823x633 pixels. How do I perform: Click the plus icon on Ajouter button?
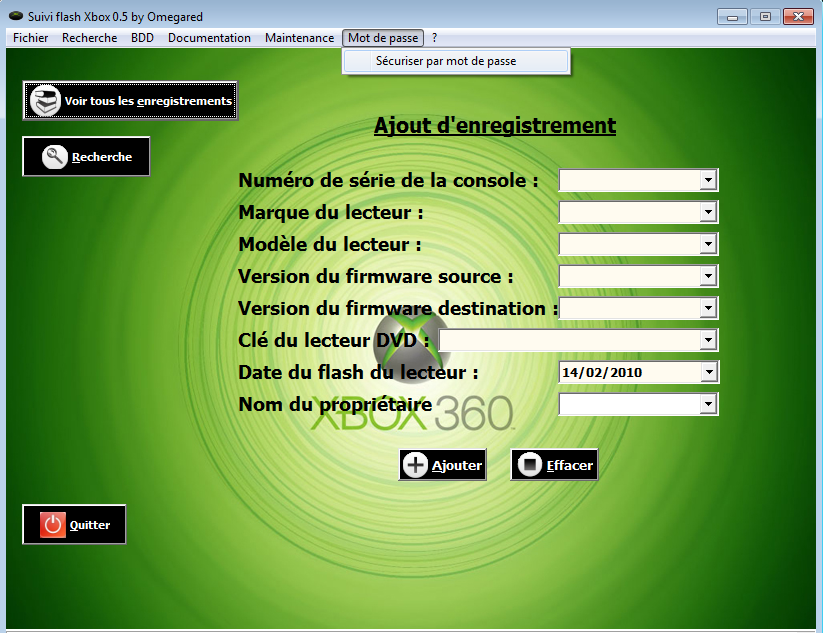pos(415,465)
